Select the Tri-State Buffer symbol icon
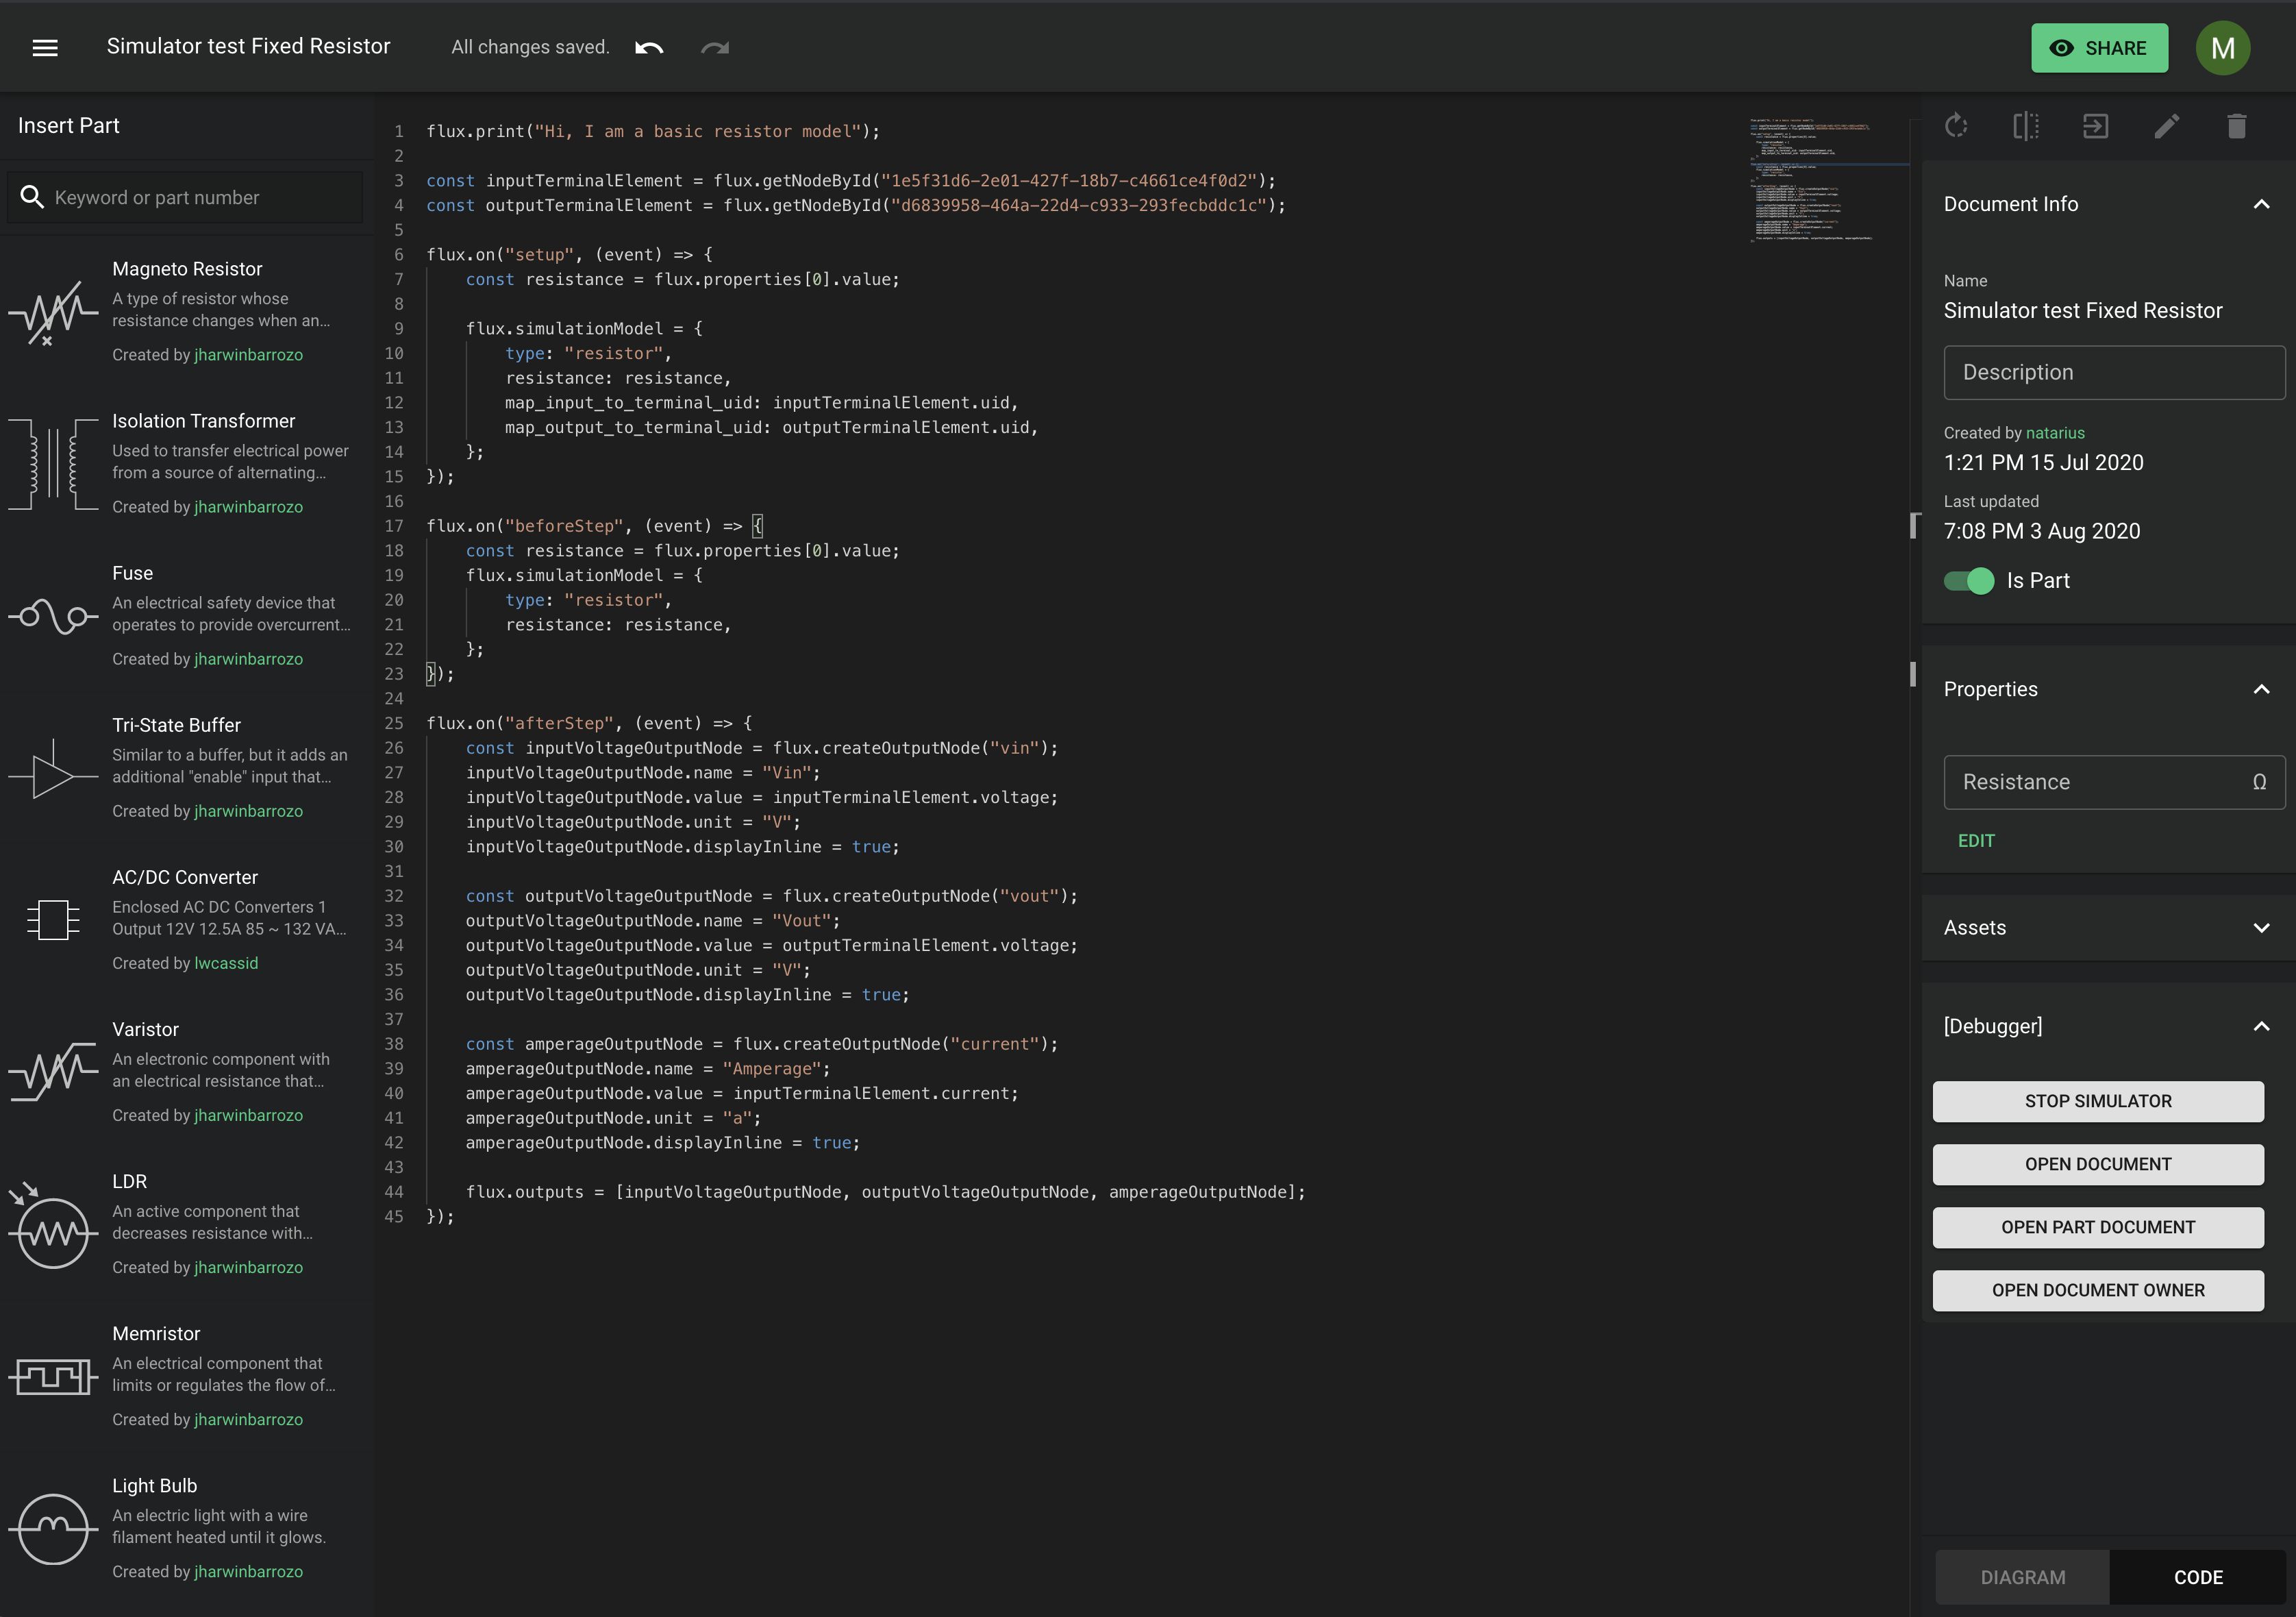Screen dimensions: 2296x1617 (x=53, y=770)
